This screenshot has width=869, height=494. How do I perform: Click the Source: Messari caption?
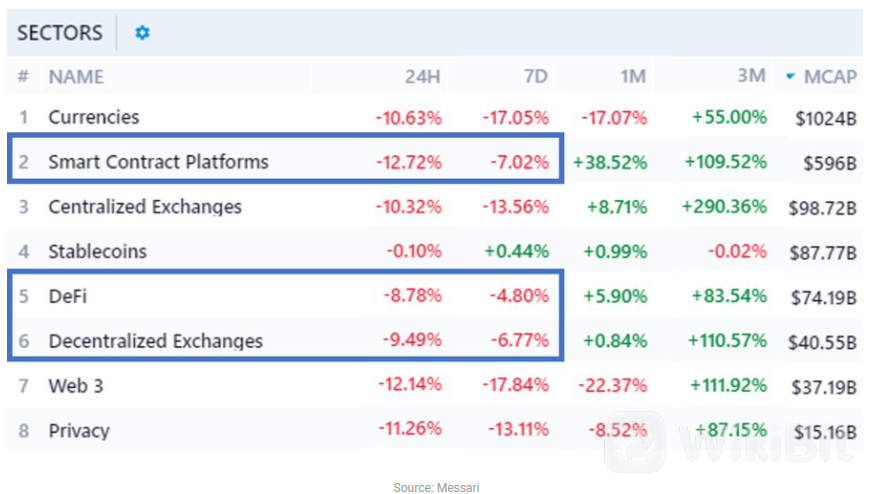[x=434, y=487]
